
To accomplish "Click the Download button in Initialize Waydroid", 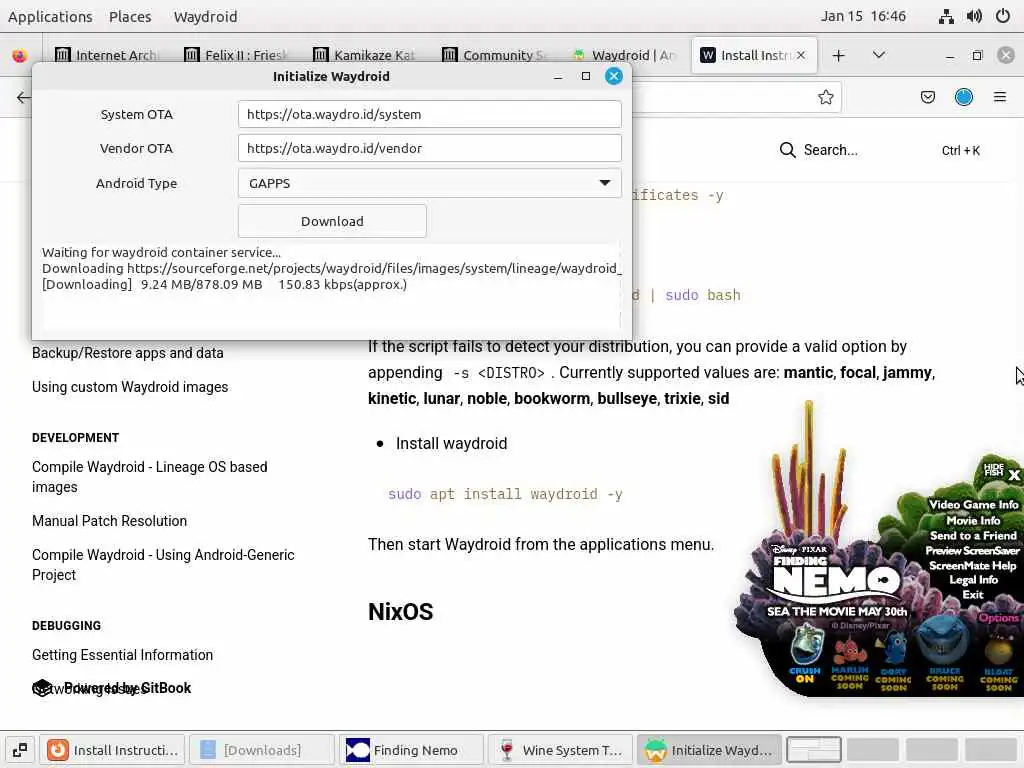I will (x=332, y=221).
